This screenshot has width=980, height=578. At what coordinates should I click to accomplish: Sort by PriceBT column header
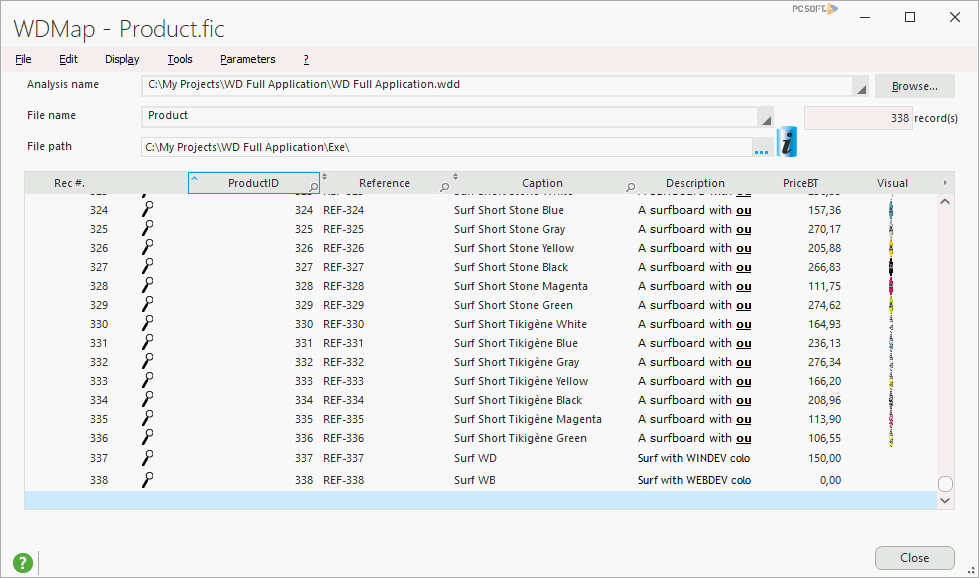pyautogui.click(x=800, y=183)
